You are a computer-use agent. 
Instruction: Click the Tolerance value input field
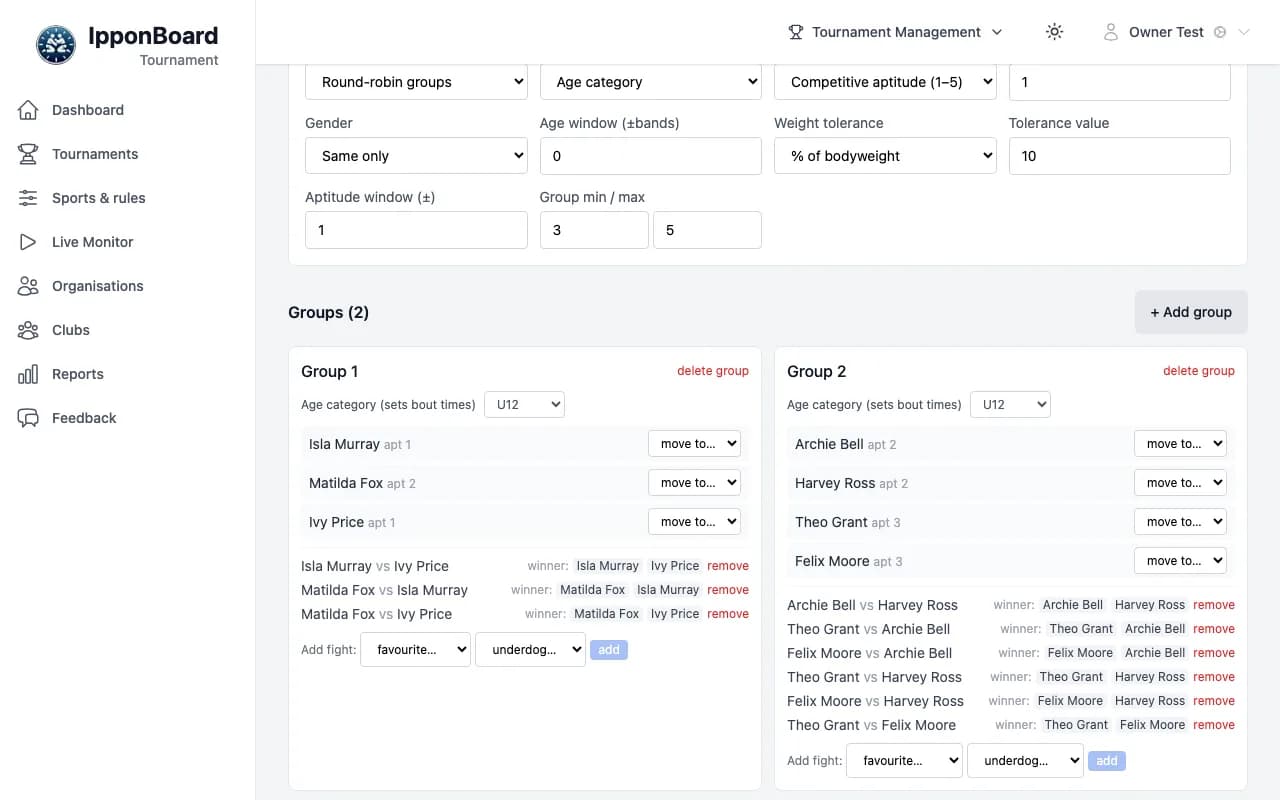(x=1120, y=156)
